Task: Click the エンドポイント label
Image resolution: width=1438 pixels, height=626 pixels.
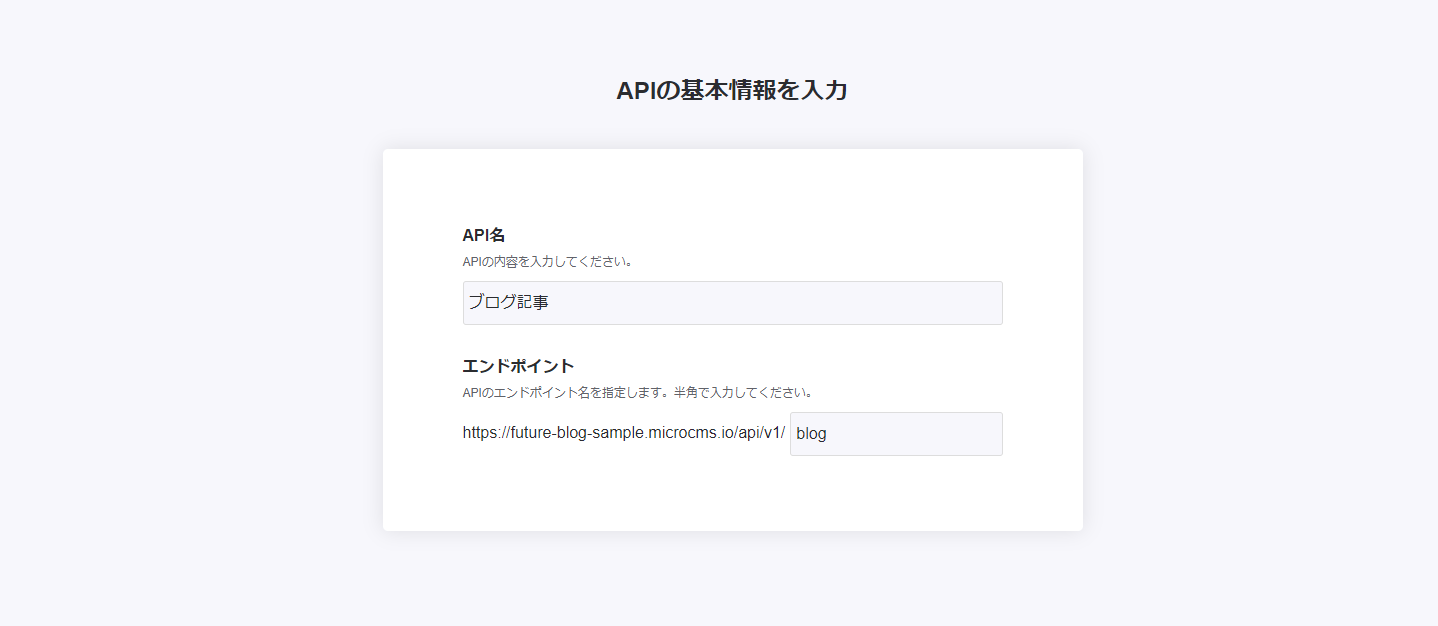Action: [518, 366]
